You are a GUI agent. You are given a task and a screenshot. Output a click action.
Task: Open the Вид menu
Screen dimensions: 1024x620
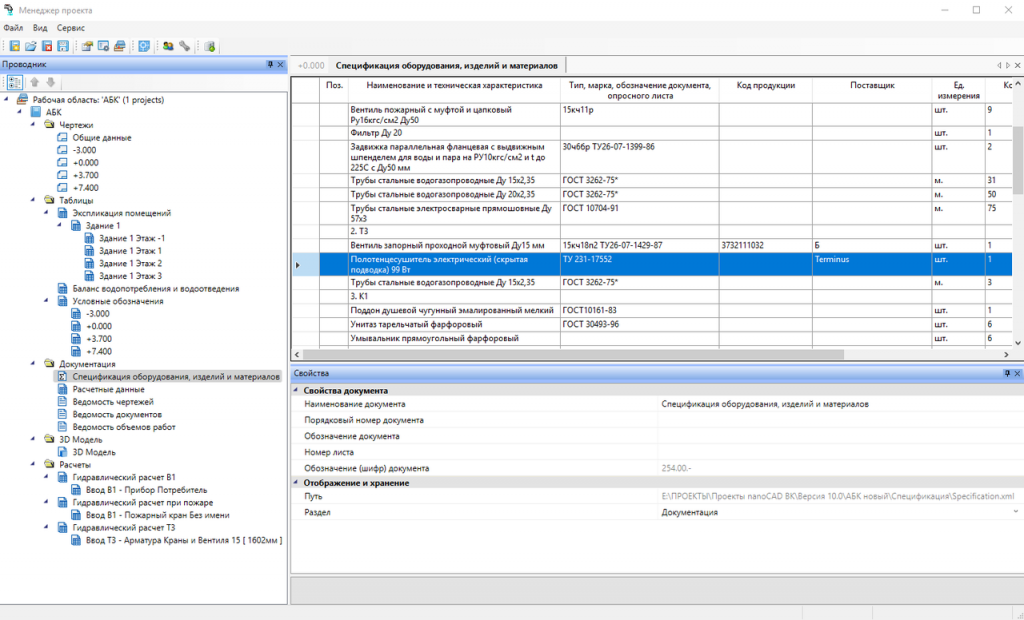pos(40,28)
